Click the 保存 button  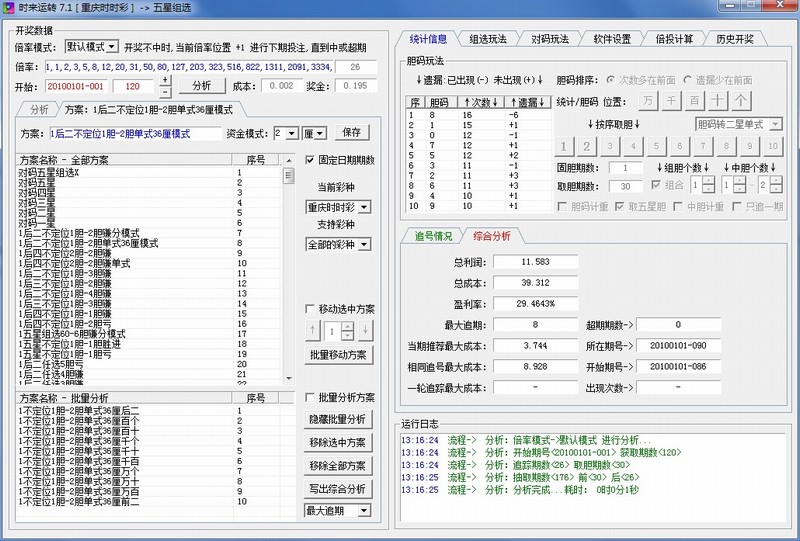tap(351, 132)
